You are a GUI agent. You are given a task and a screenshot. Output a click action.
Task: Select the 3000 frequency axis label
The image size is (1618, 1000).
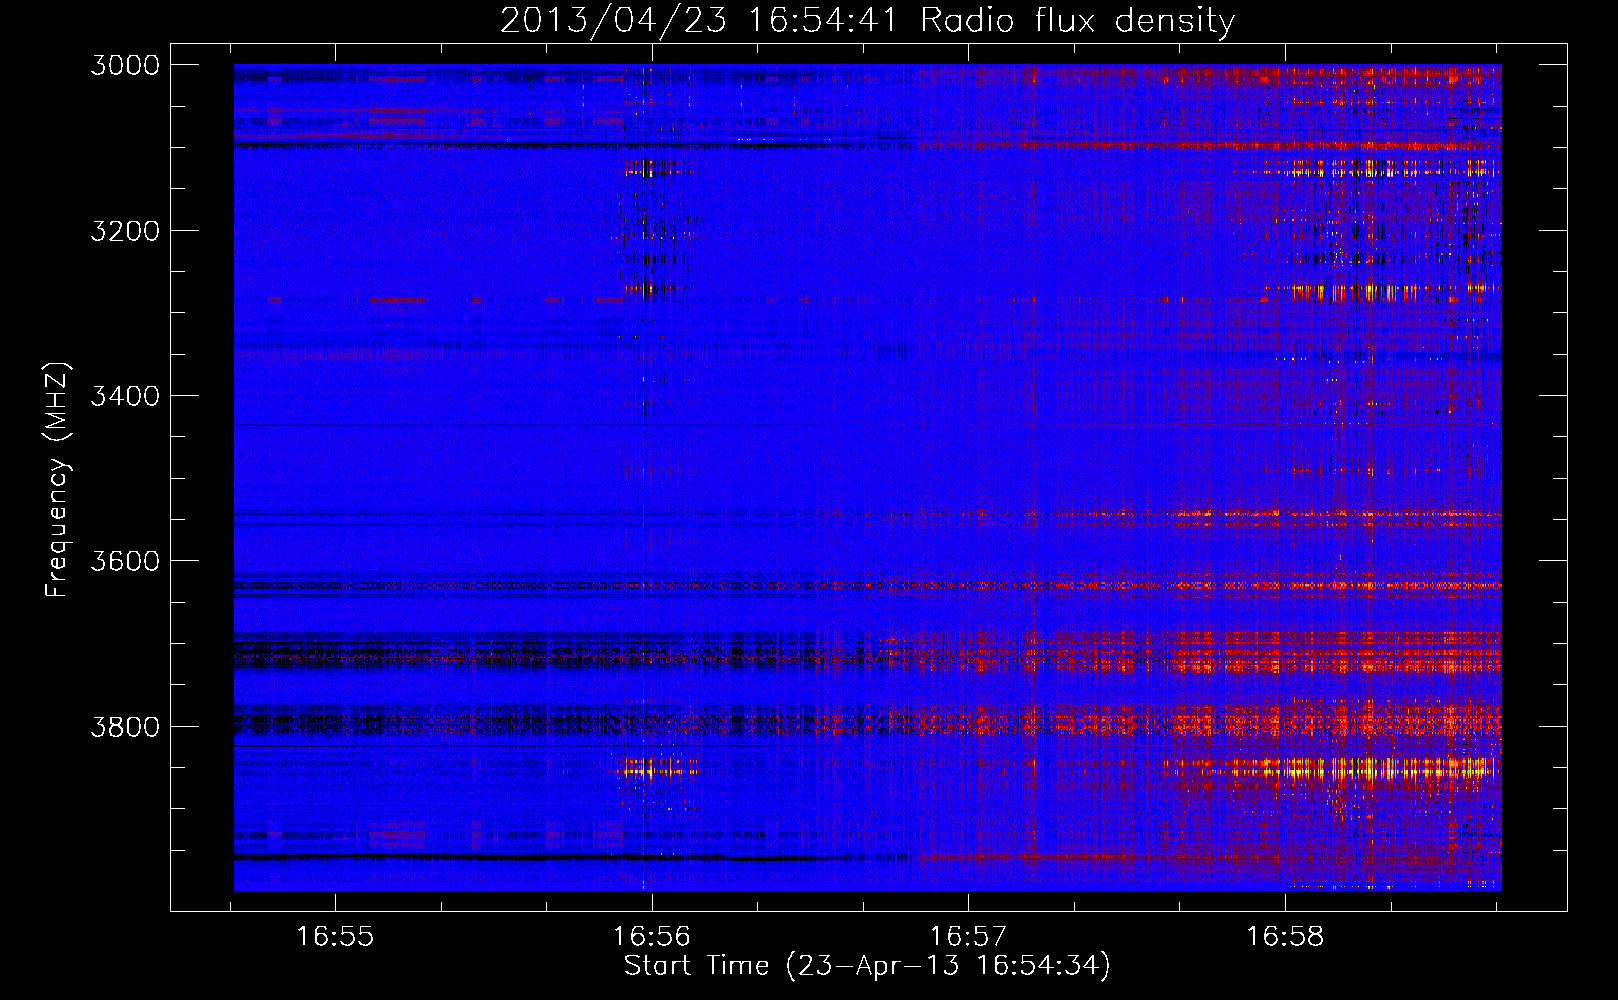[125, 65]
